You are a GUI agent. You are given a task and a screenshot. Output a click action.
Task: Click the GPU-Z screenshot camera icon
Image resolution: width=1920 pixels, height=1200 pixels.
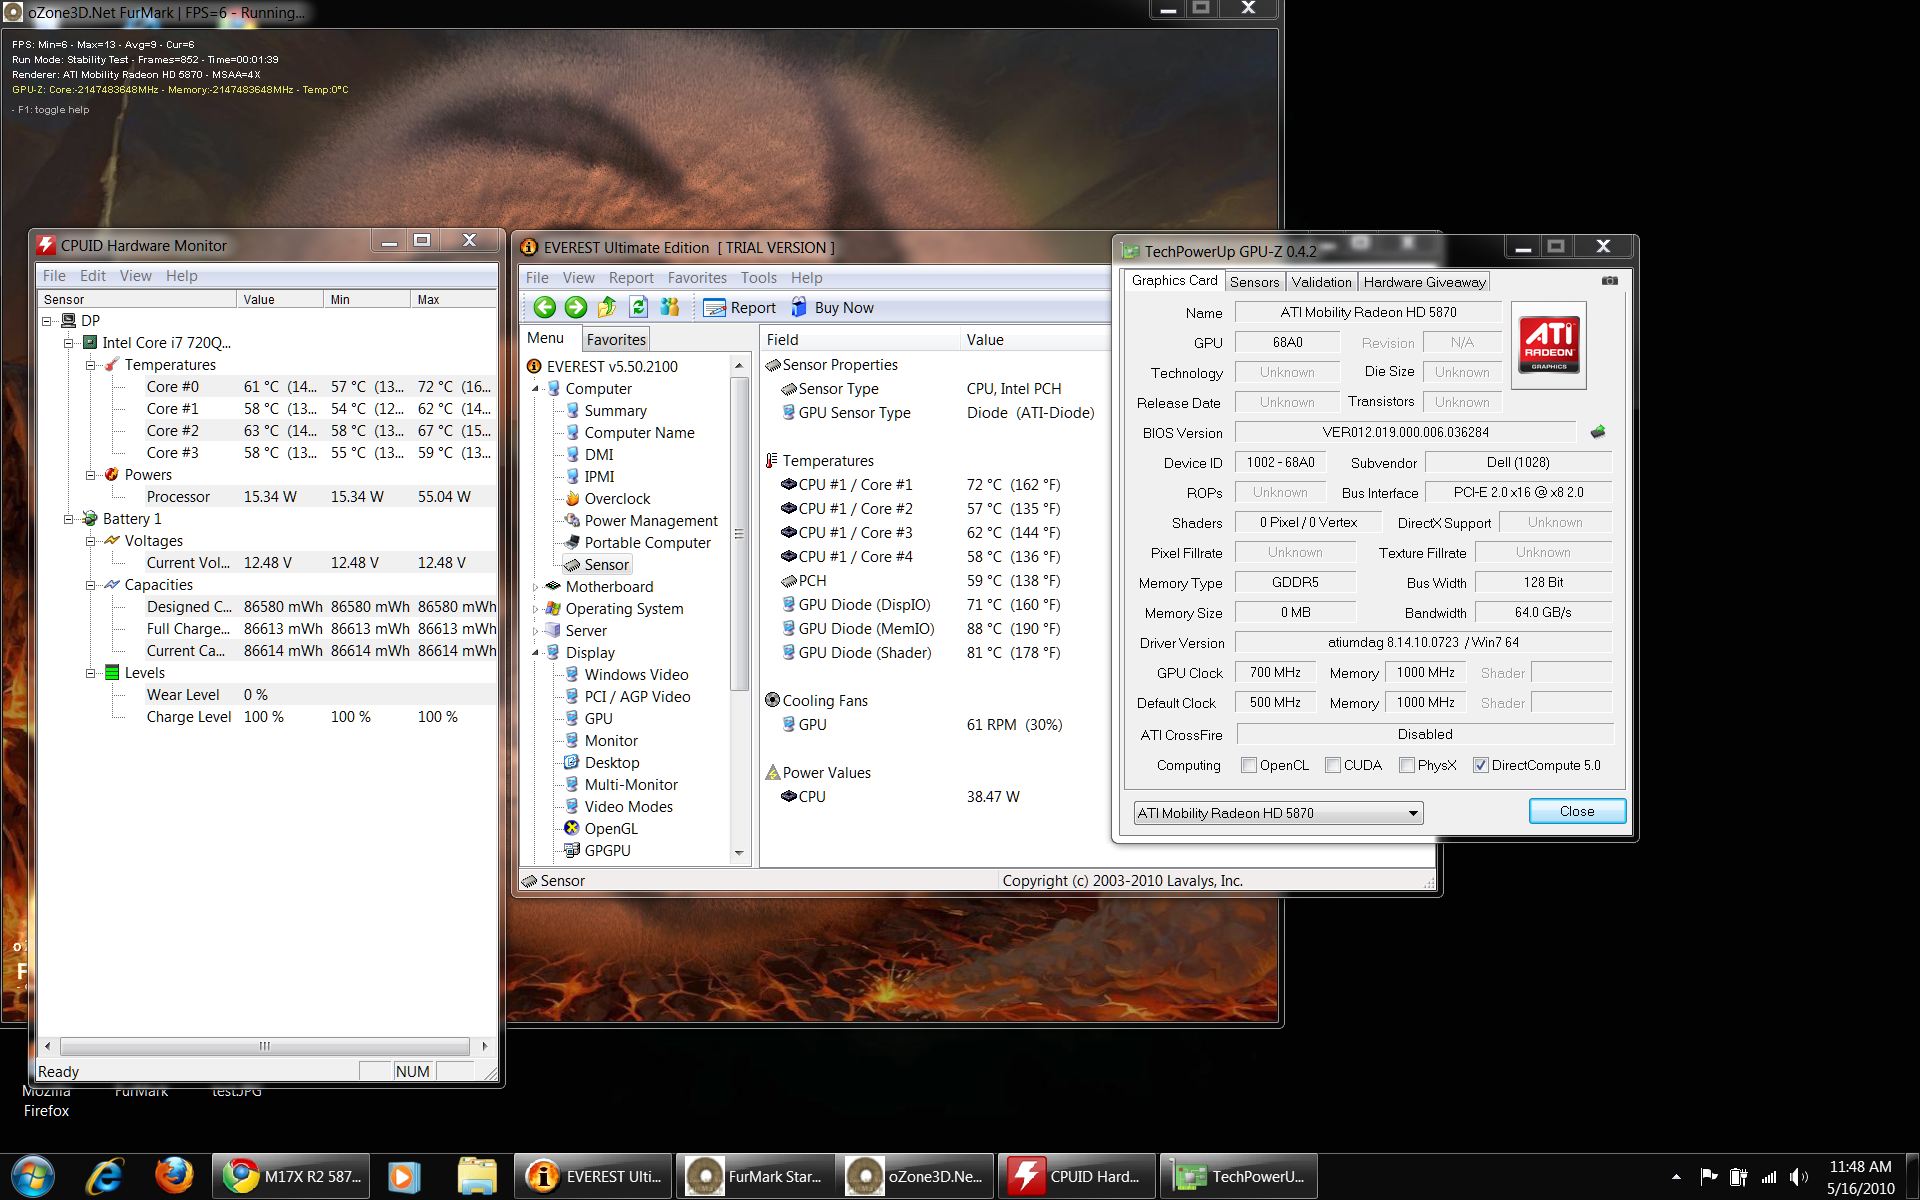1609,281
